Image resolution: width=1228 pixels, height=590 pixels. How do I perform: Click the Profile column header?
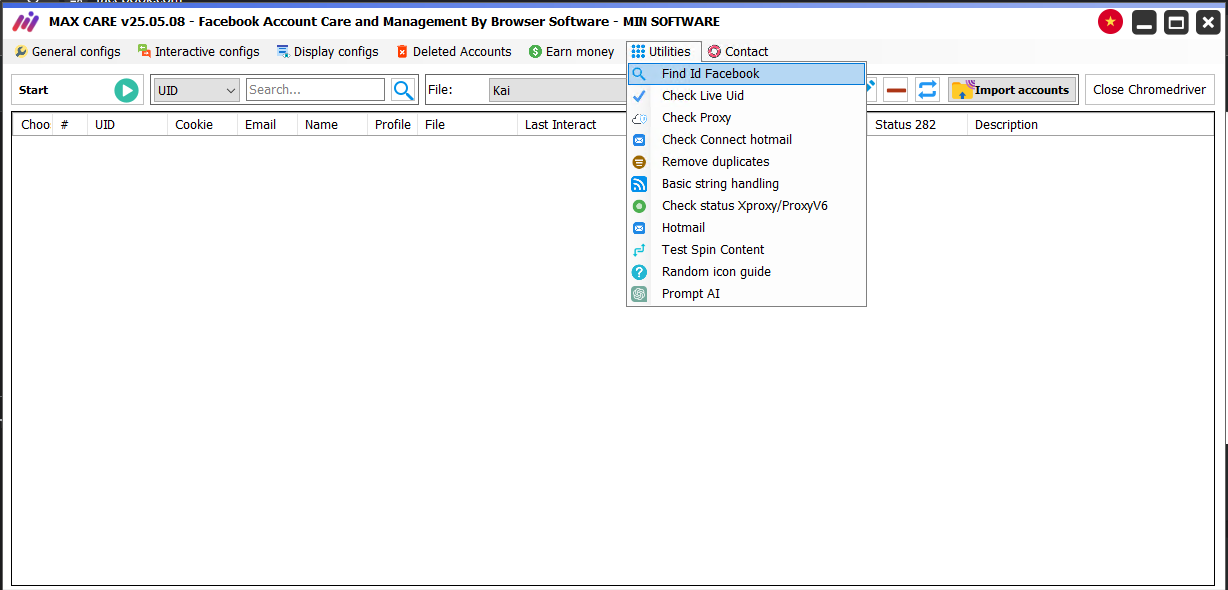[393, 125]
